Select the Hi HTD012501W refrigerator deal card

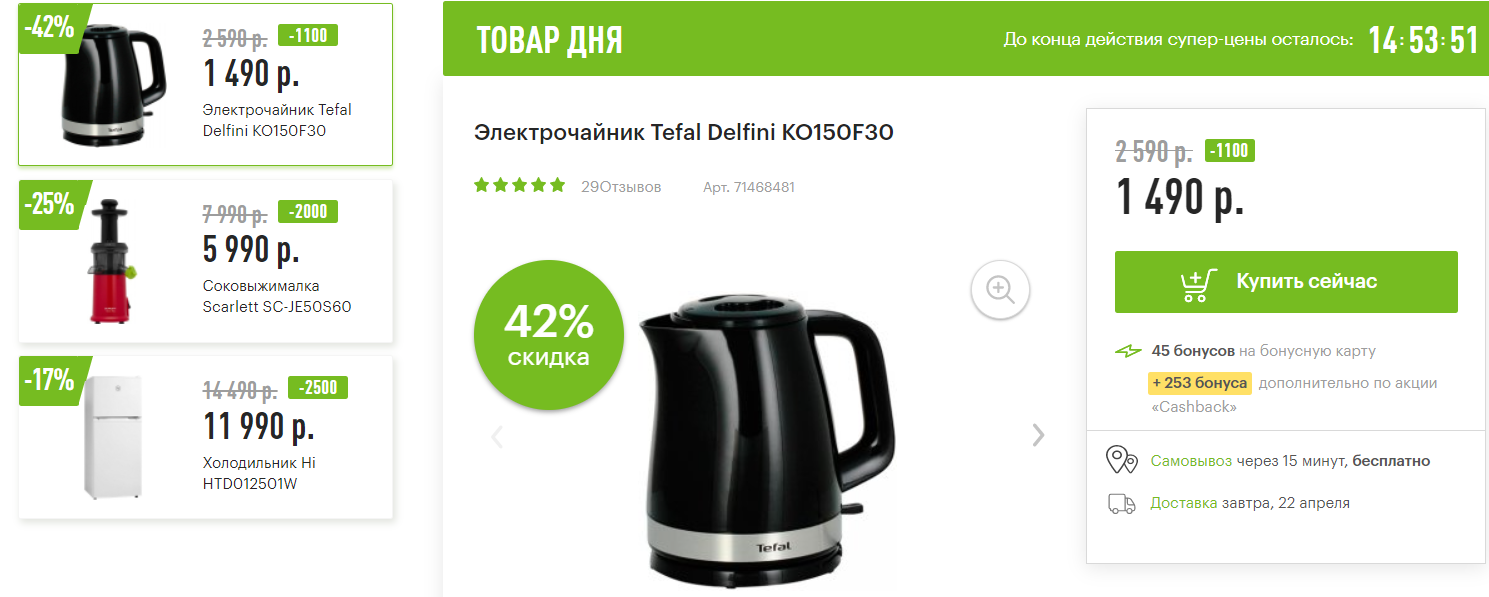(206, 437)
